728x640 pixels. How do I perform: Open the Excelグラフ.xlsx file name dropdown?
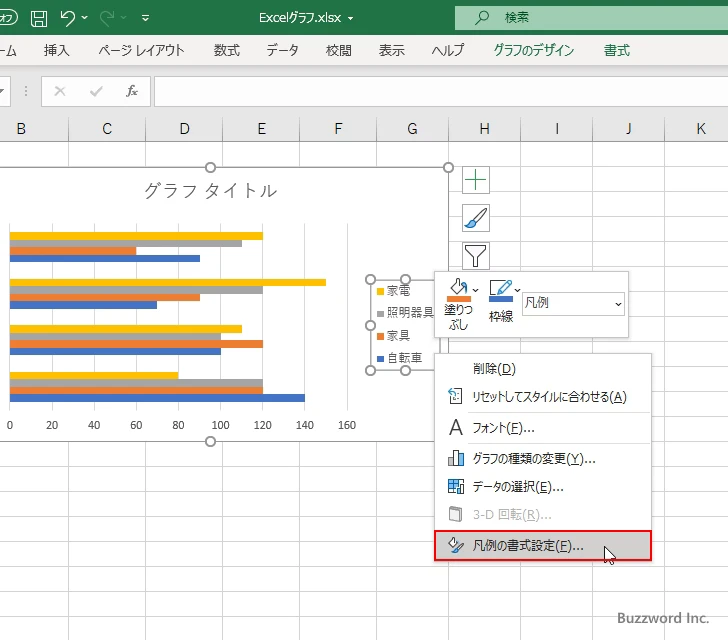351,18
